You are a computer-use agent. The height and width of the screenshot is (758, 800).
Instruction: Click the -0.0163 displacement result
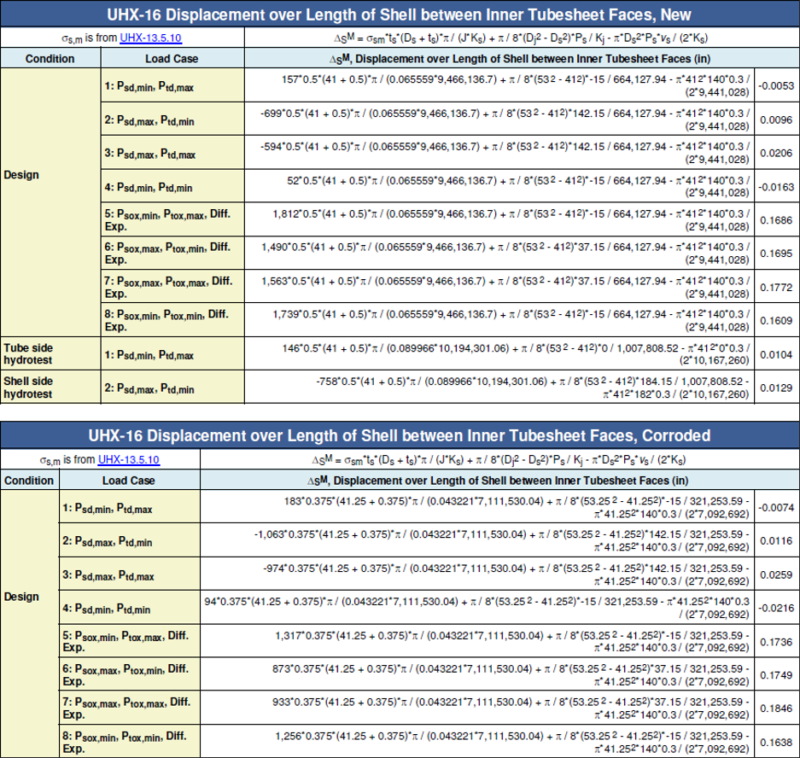[777, 187]
